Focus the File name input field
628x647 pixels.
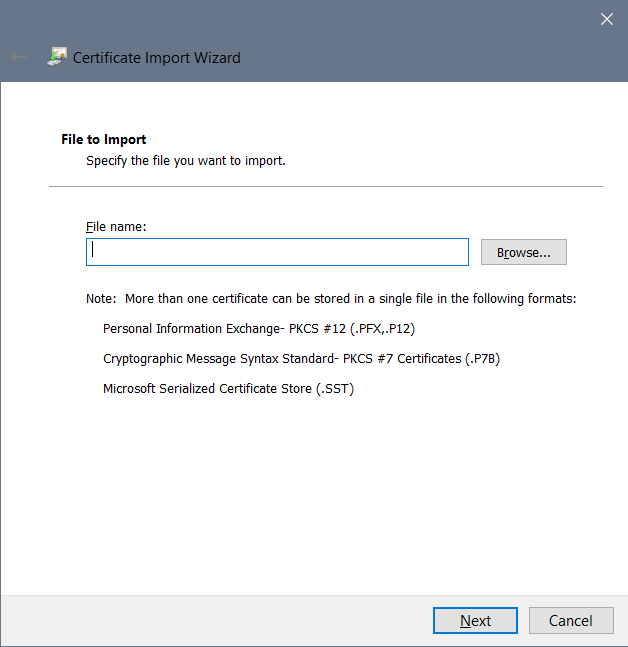click(x=277, y=252)
